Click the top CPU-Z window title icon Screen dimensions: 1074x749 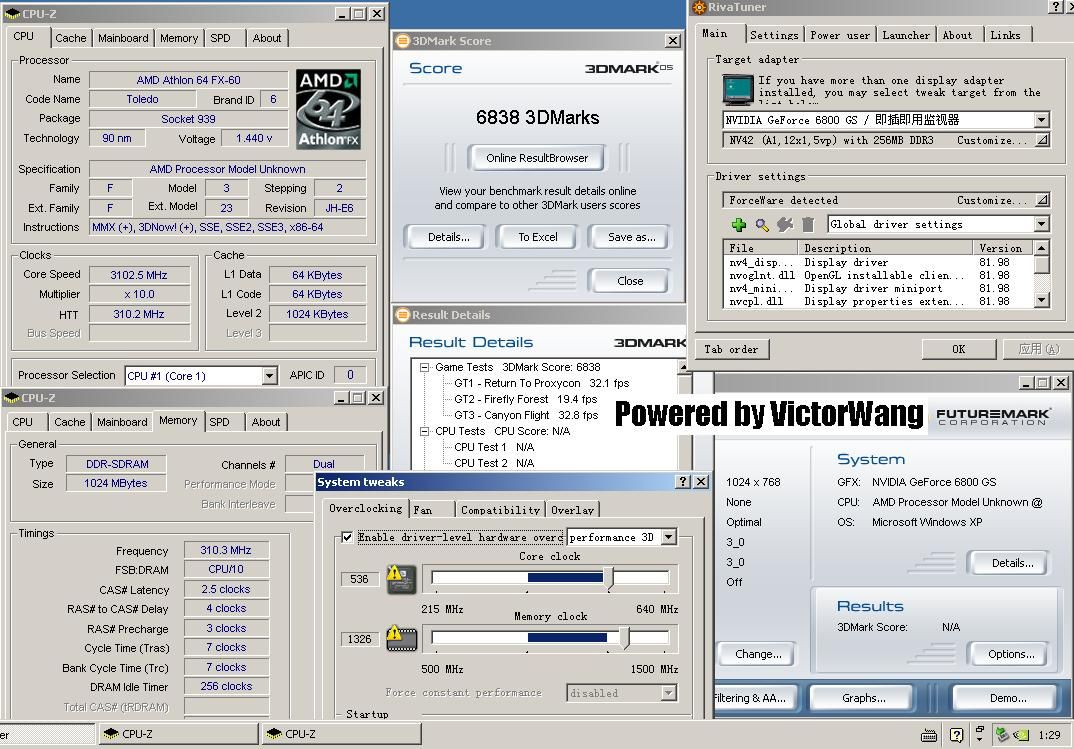pyautogui.click(x=12, y=14)
